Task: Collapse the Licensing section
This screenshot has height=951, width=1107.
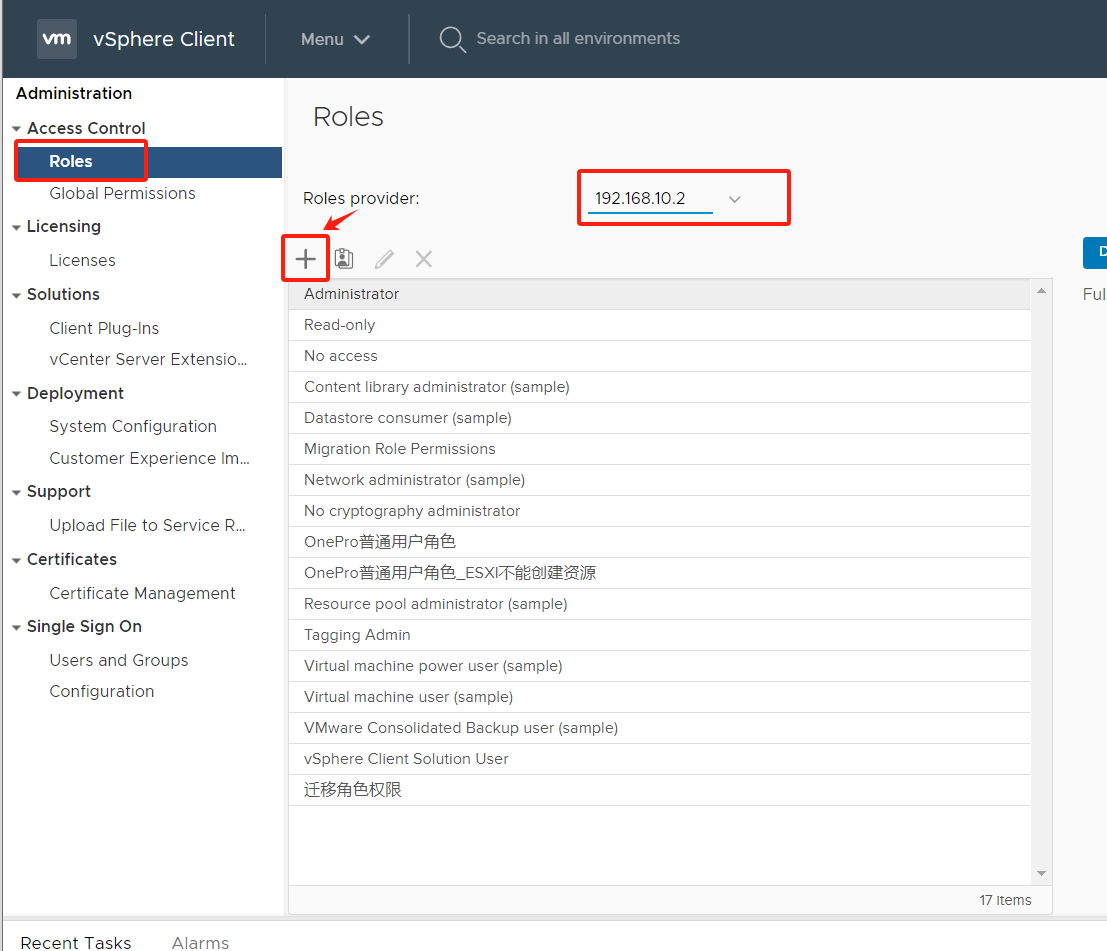Action: coord(16,227)
